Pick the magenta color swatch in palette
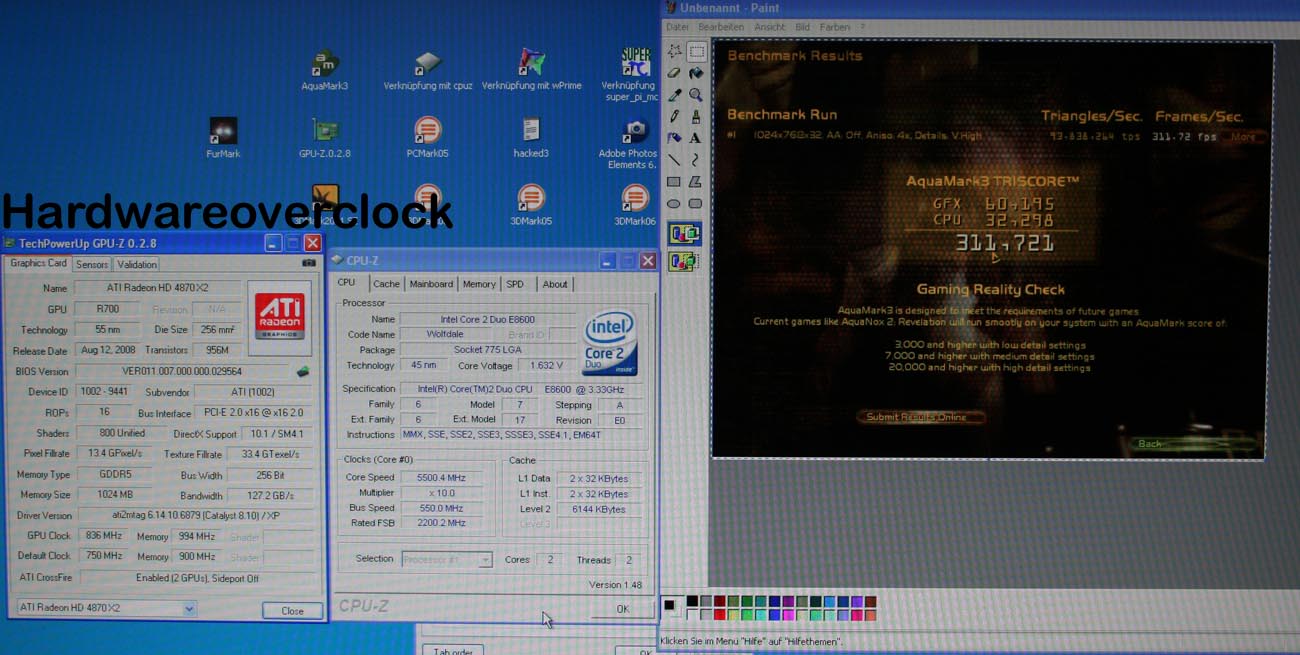The image size is (1300, 655). point(788,614)
